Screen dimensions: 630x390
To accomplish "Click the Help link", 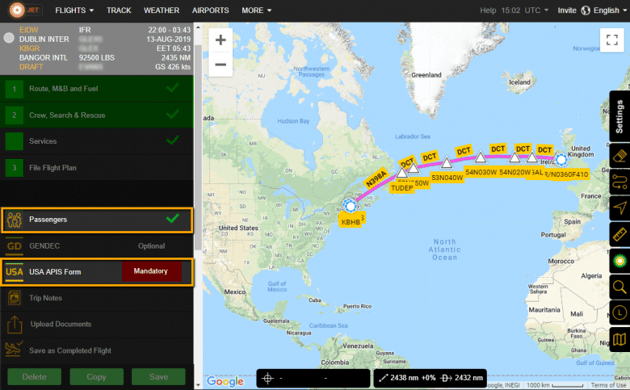I will click(488, 10).
